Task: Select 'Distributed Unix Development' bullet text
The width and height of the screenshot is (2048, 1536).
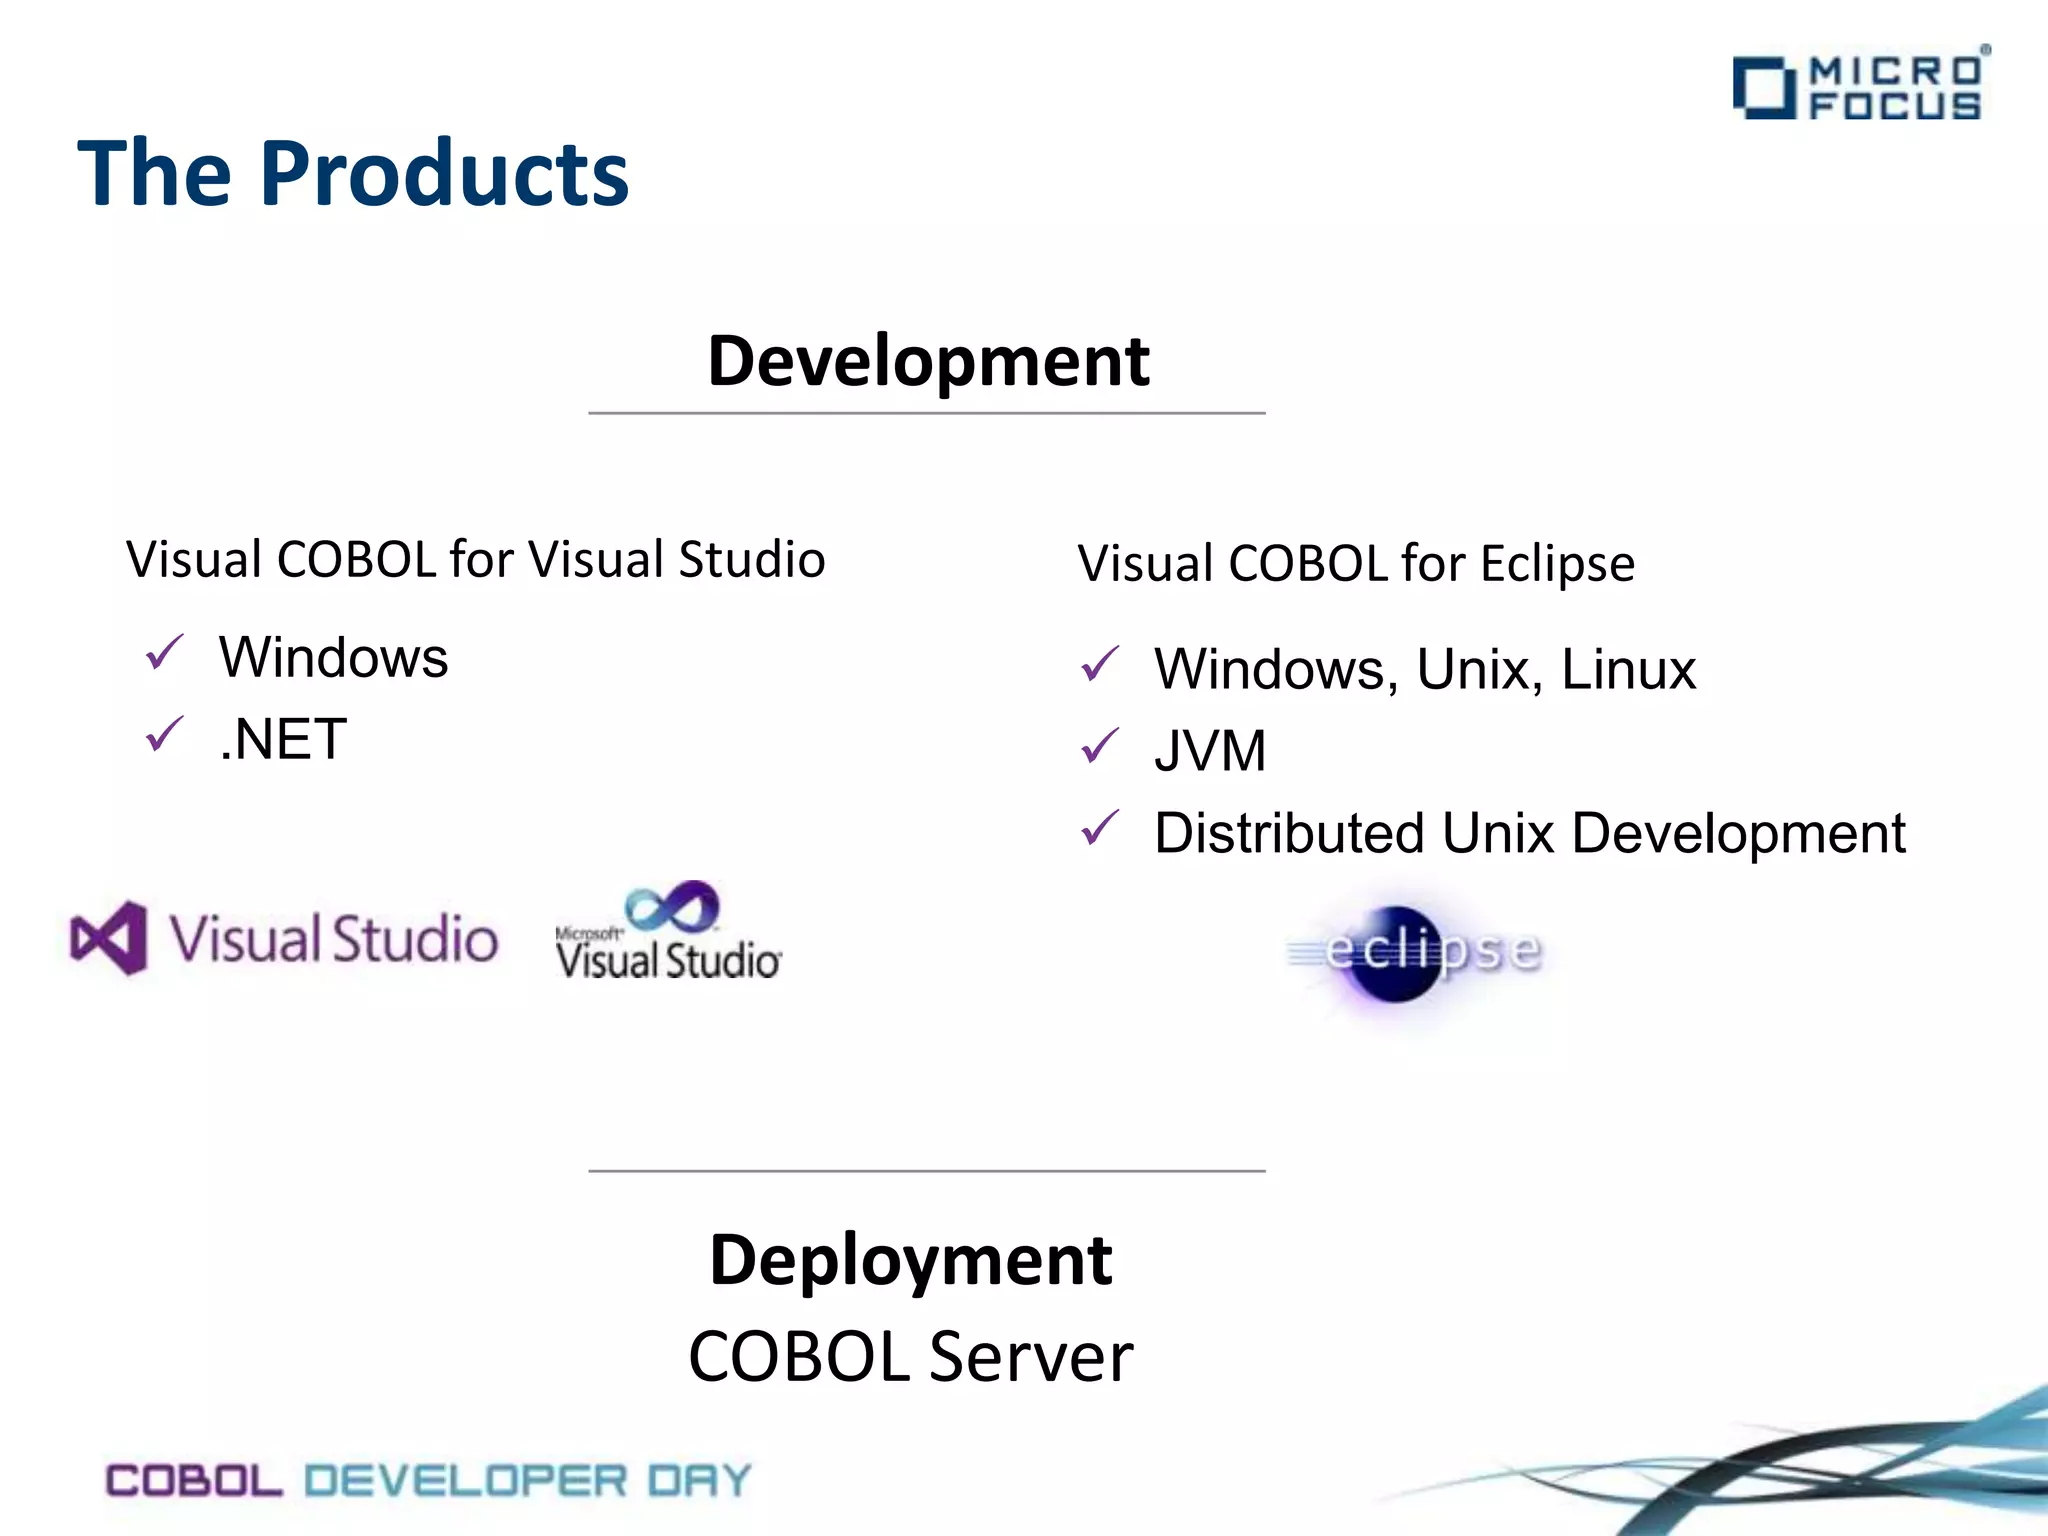Action: point(1530,834)
